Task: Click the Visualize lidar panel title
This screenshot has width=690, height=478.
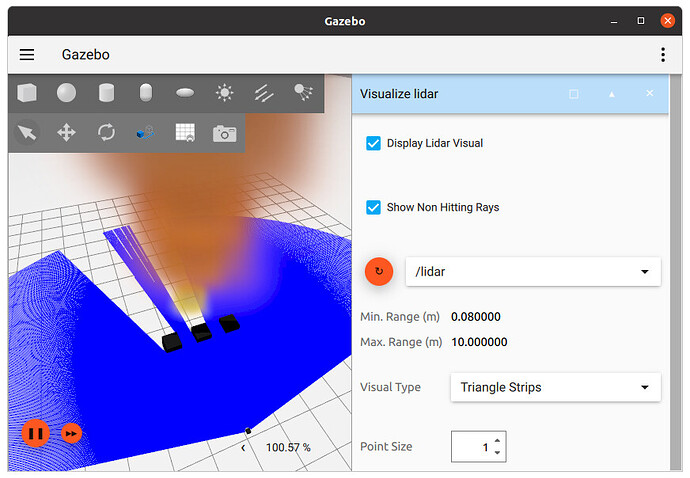Action: (399, 94)
